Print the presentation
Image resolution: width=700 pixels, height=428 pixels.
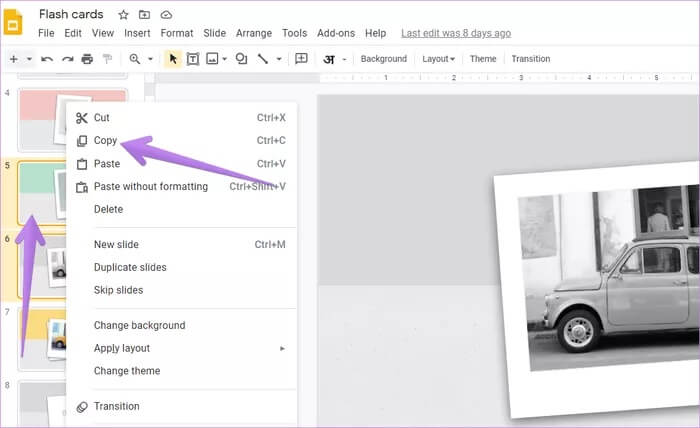[88, 59]
